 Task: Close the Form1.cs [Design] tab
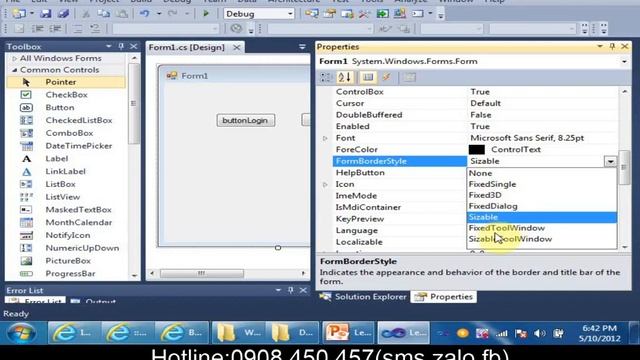(x=236, y=47)
